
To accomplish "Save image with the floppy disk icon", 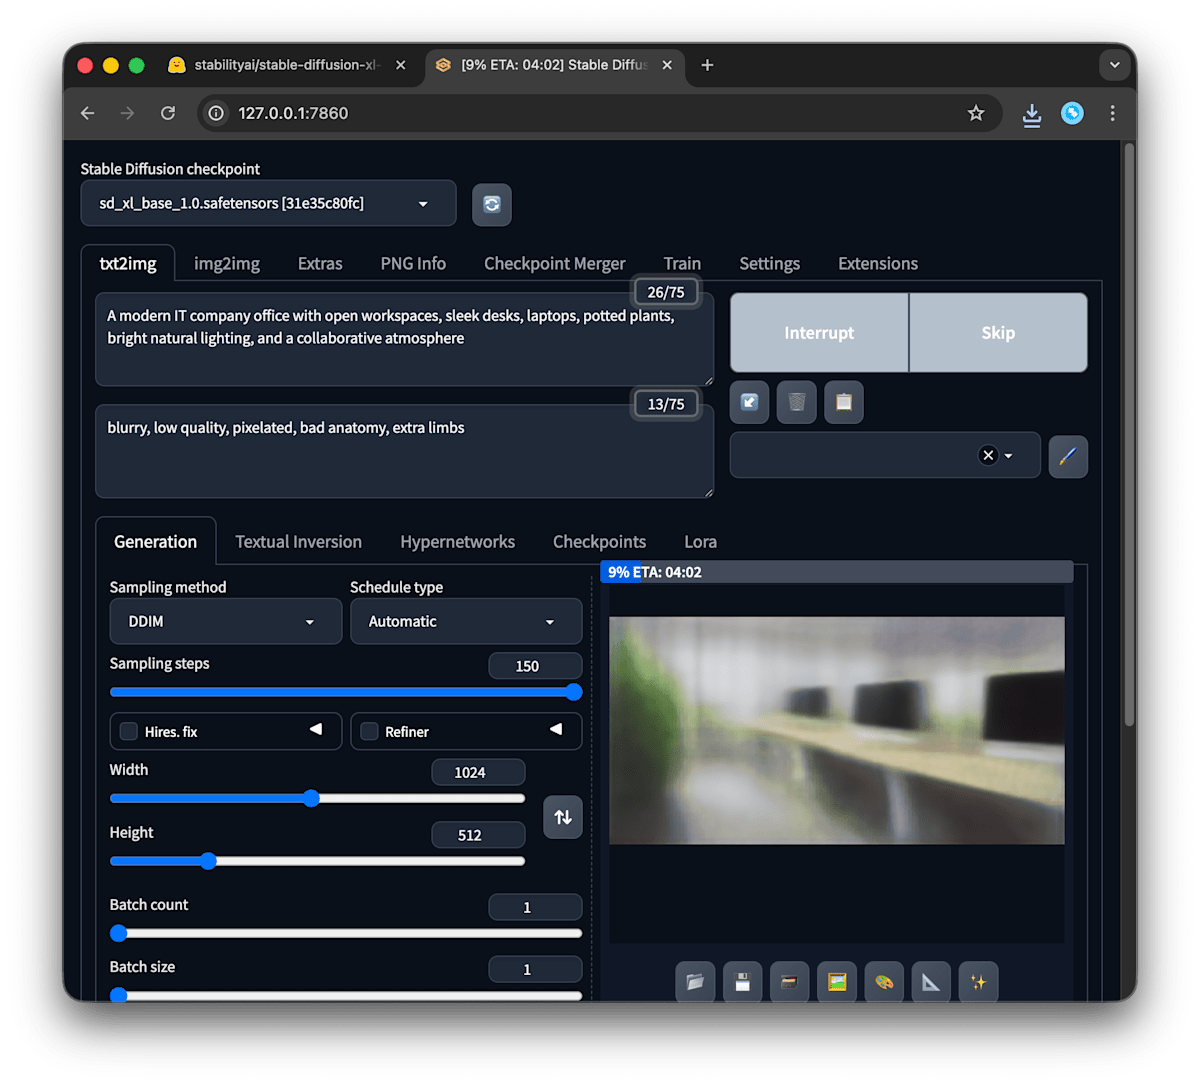I will point(743,982).
